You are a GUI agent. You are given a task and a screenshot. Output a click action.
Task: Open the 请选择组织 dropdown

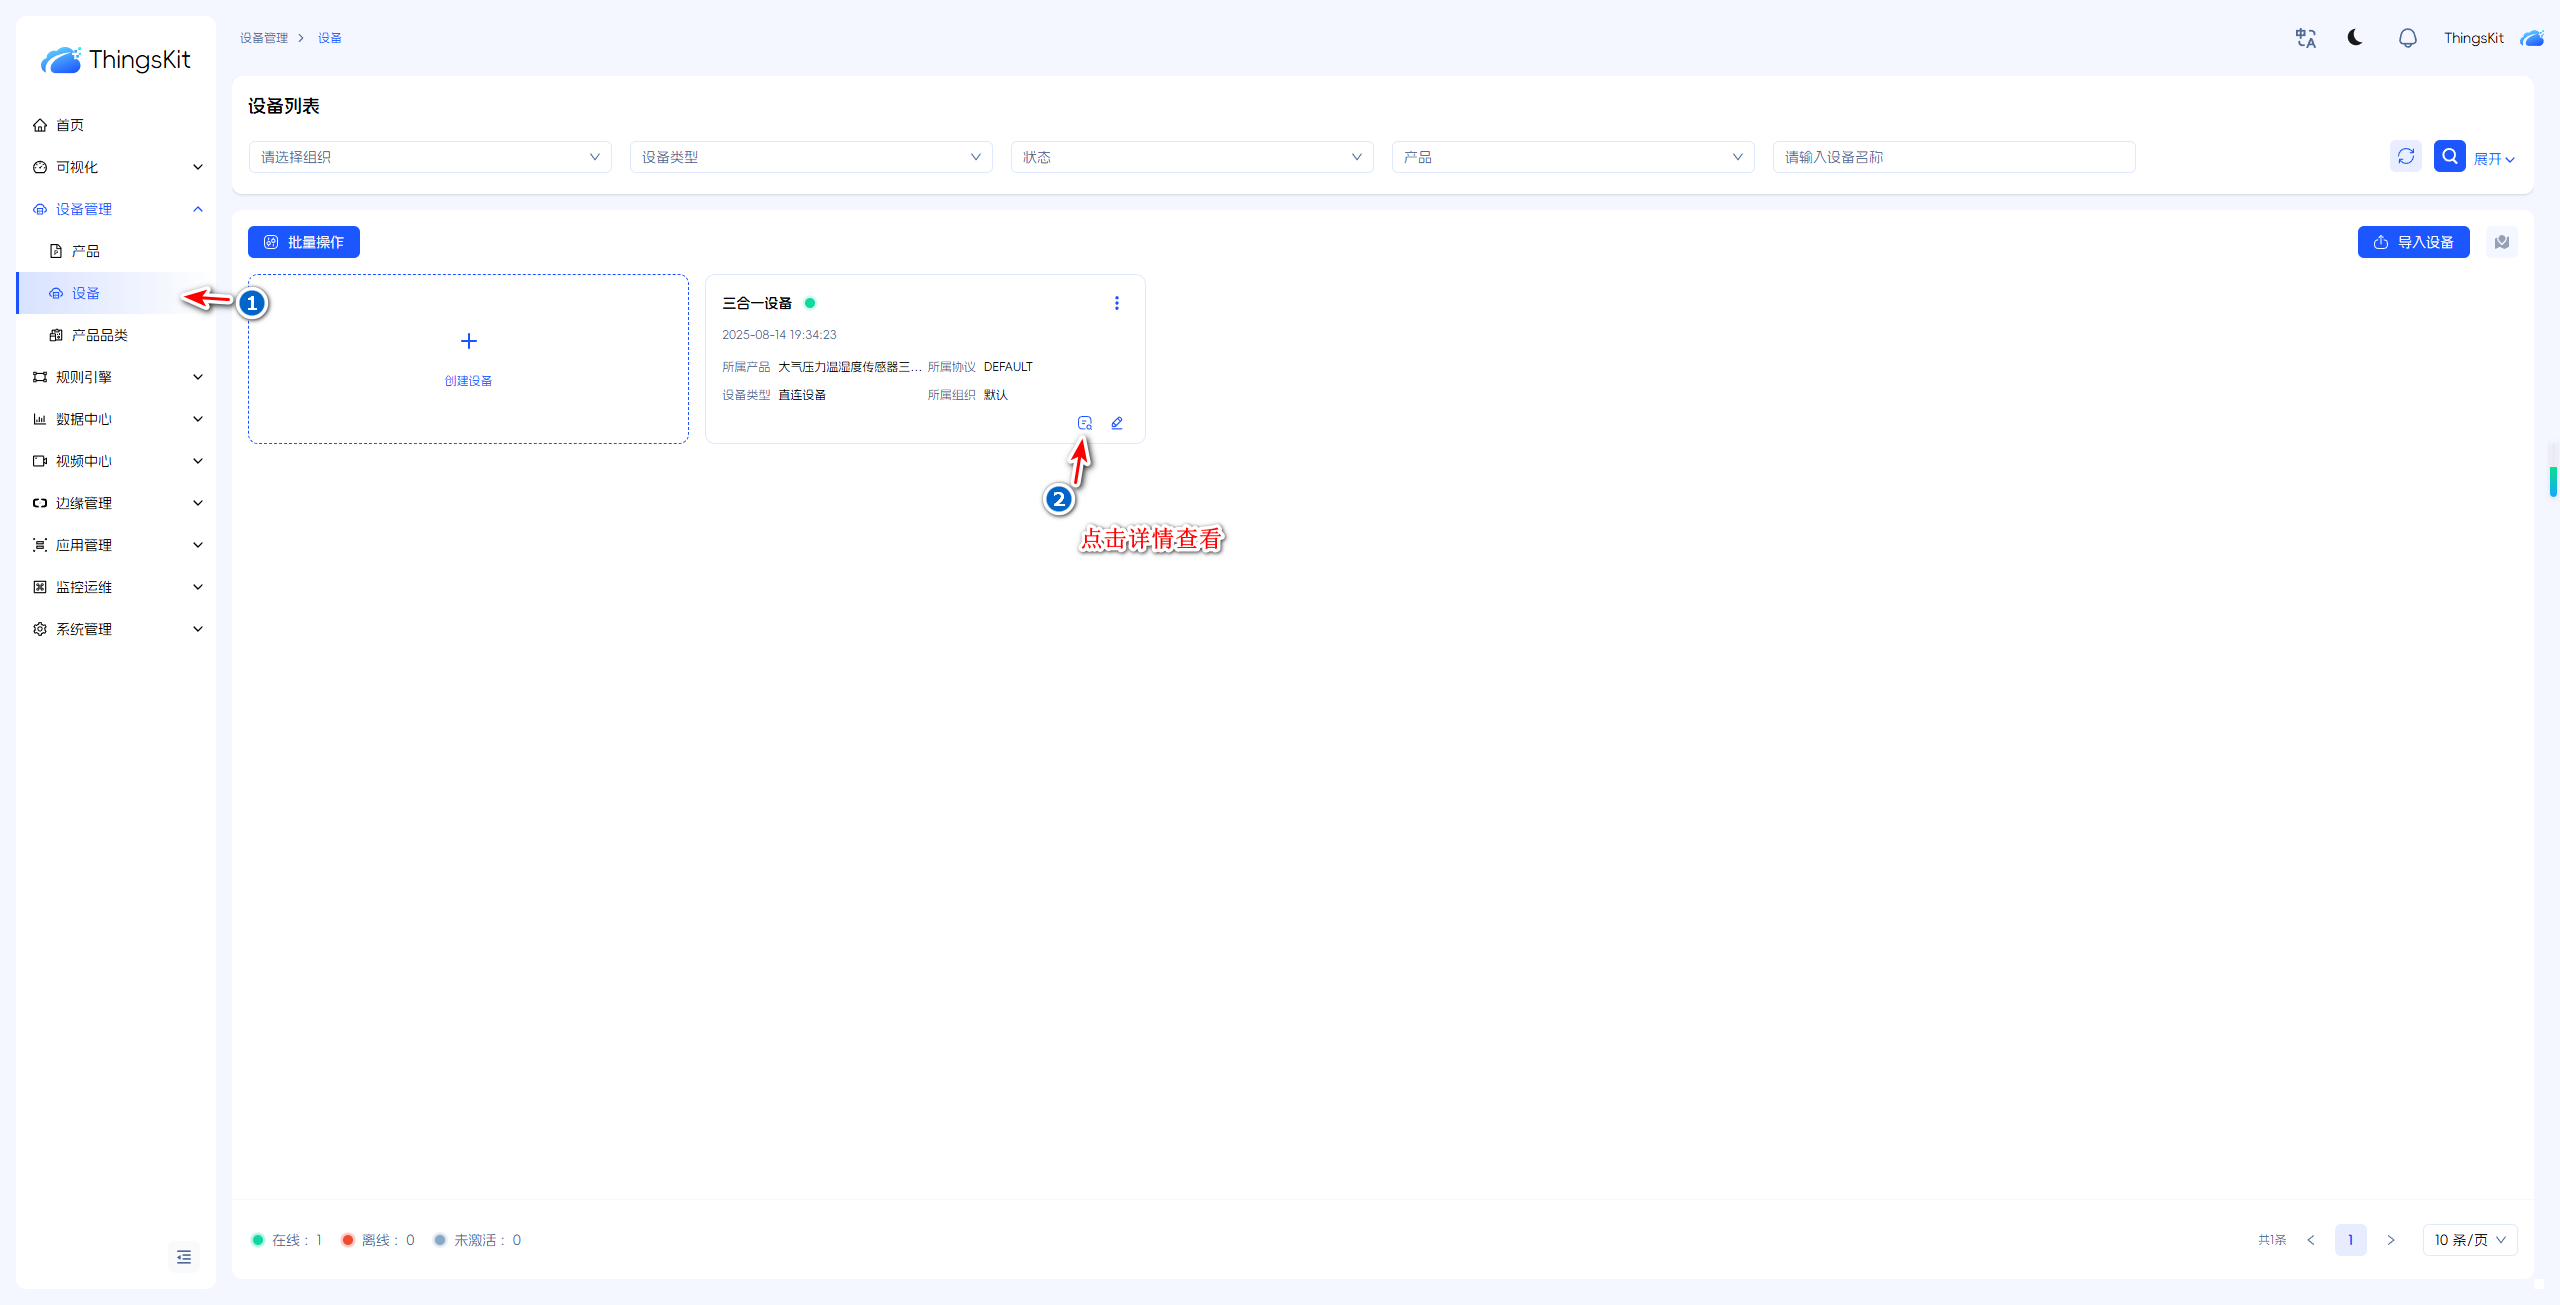[x=429, y=157]
